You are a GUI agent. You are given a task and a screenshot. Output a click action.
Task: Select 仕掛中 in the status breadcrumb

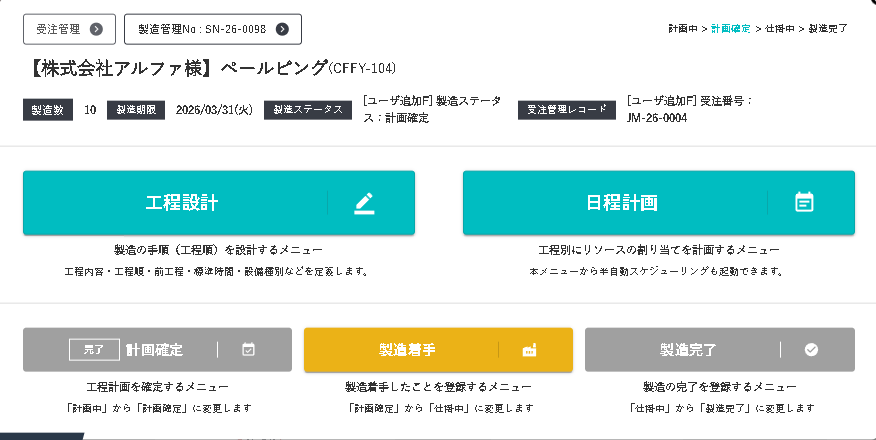779,28
